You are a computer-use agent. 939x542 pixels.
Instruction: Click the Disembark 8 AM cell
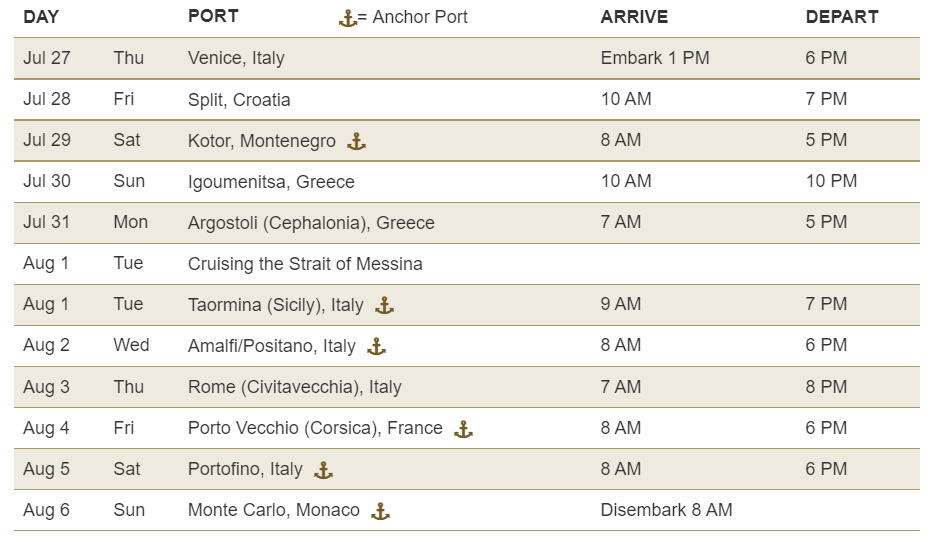coord(667,510)
